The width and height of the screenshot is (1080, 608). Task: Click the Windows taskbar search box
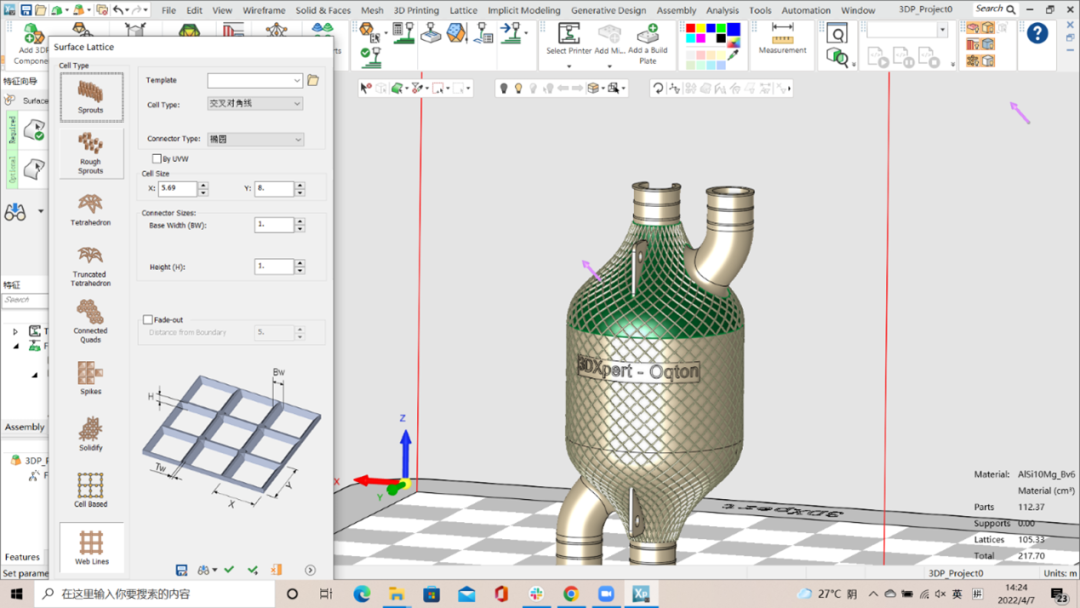pyautogui.click(x=155, y=594)
